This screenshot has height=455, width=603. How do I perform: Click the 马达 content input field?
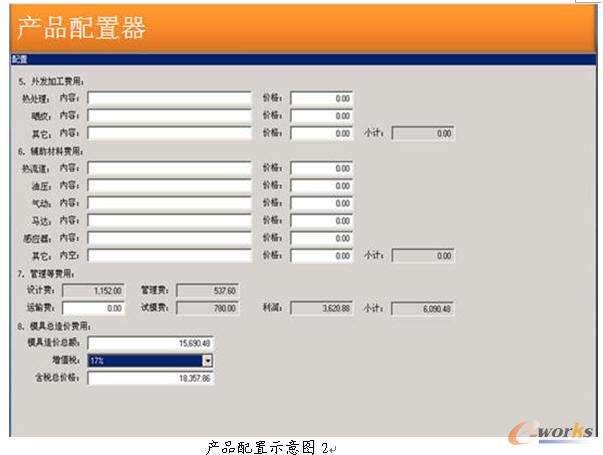tap(169, 220)
